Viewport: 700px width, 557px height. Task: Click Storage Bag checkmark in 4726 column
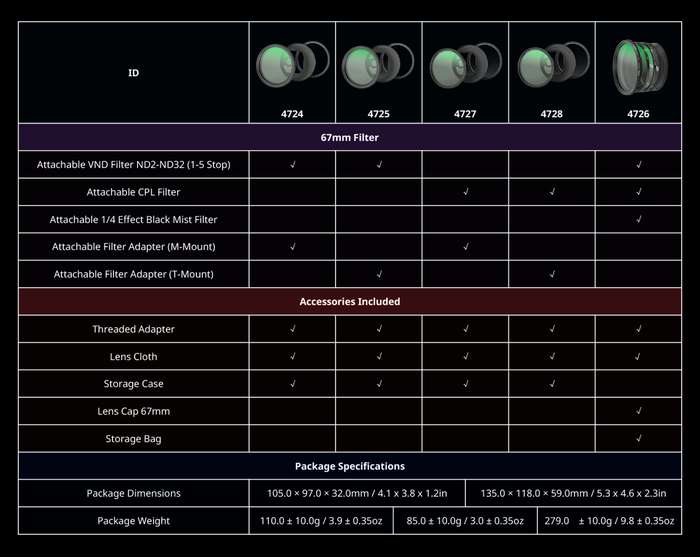[x=638, y=439]
